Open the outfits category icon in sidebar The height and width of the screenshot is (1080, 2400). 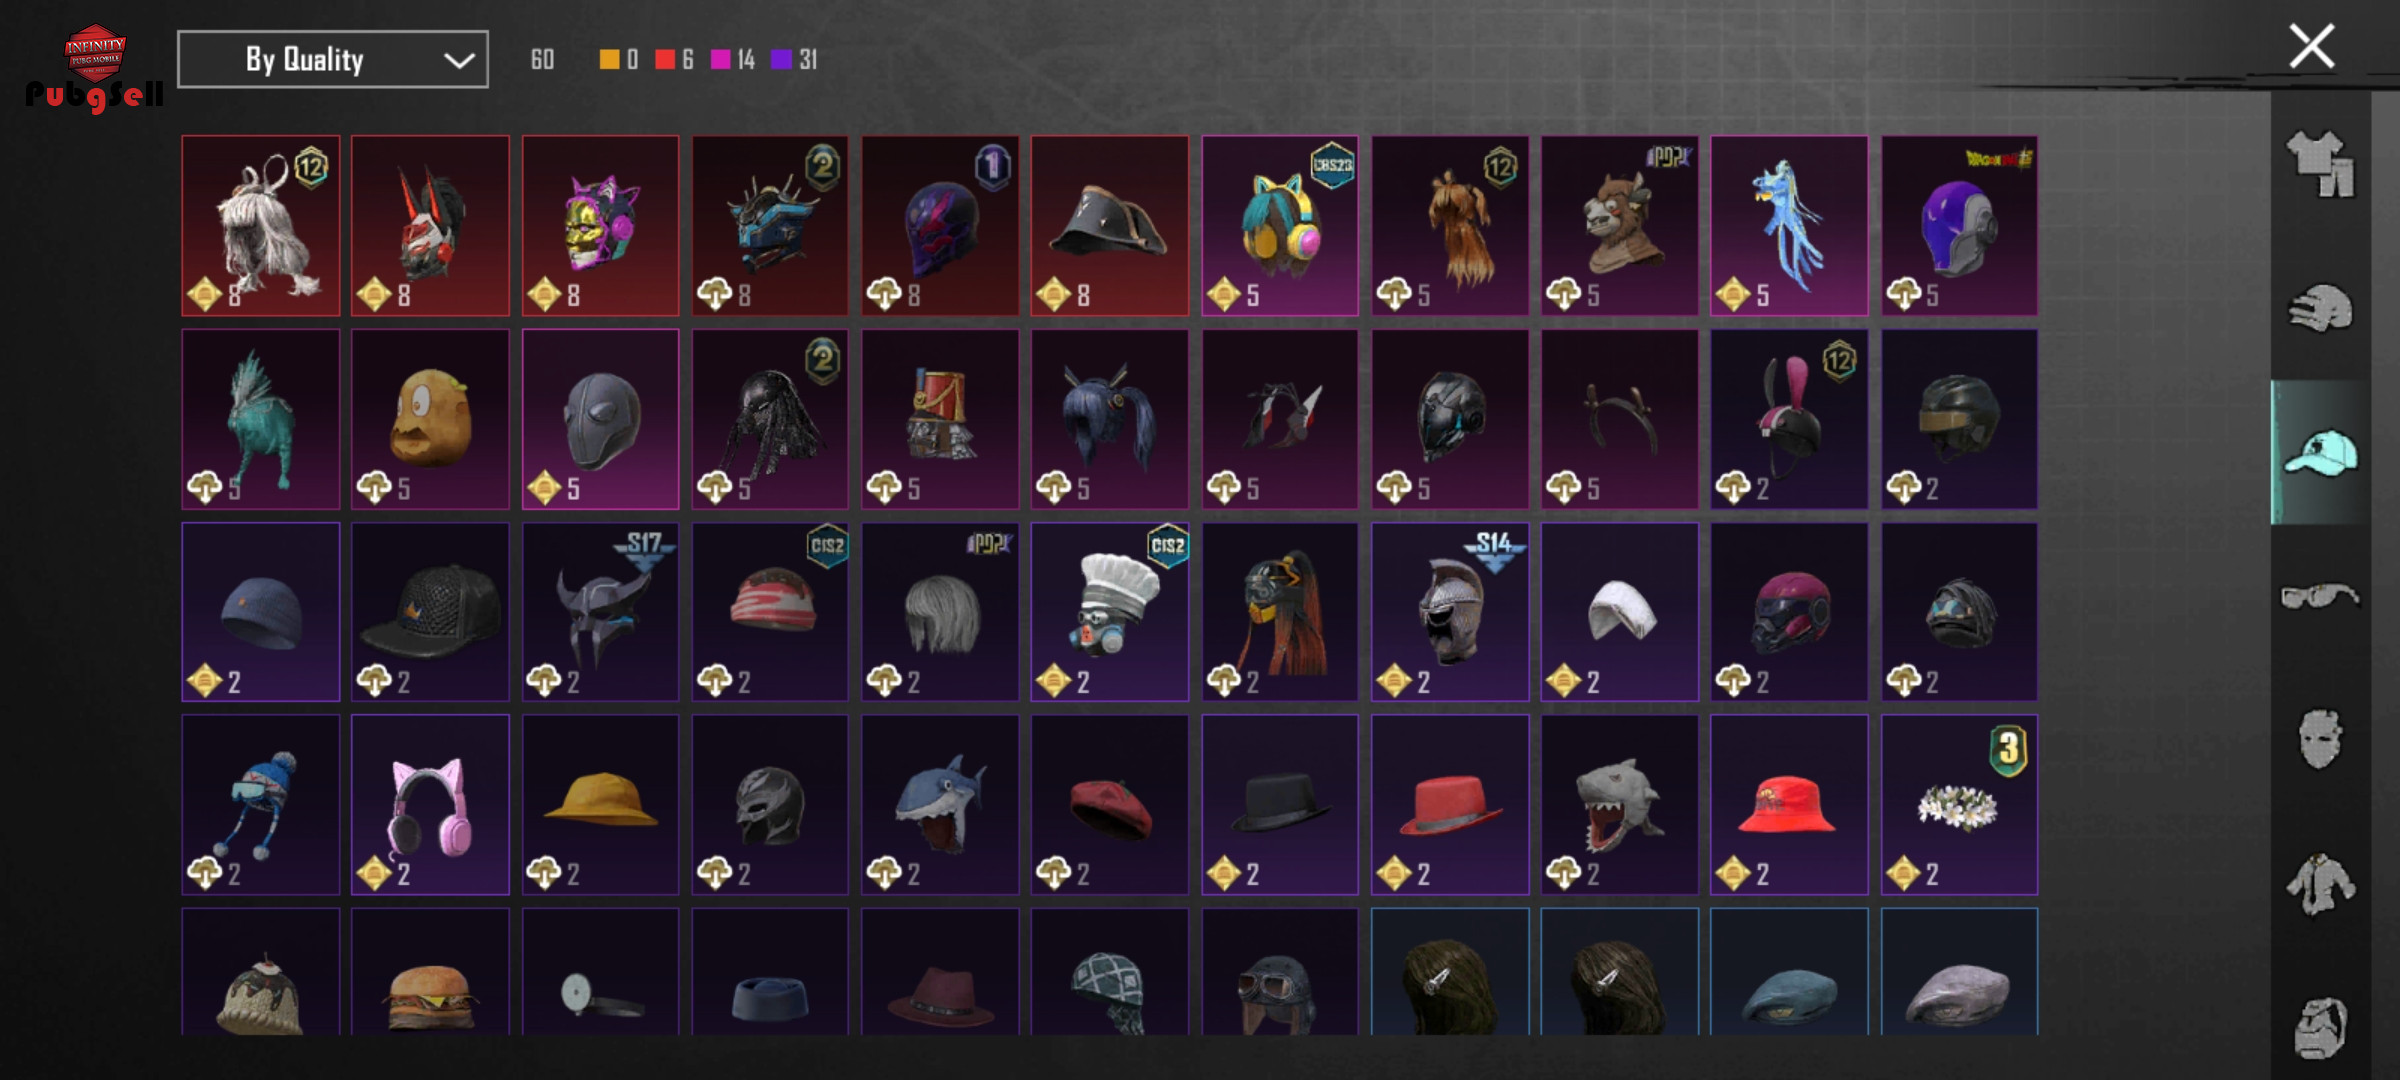(2320, 164)
